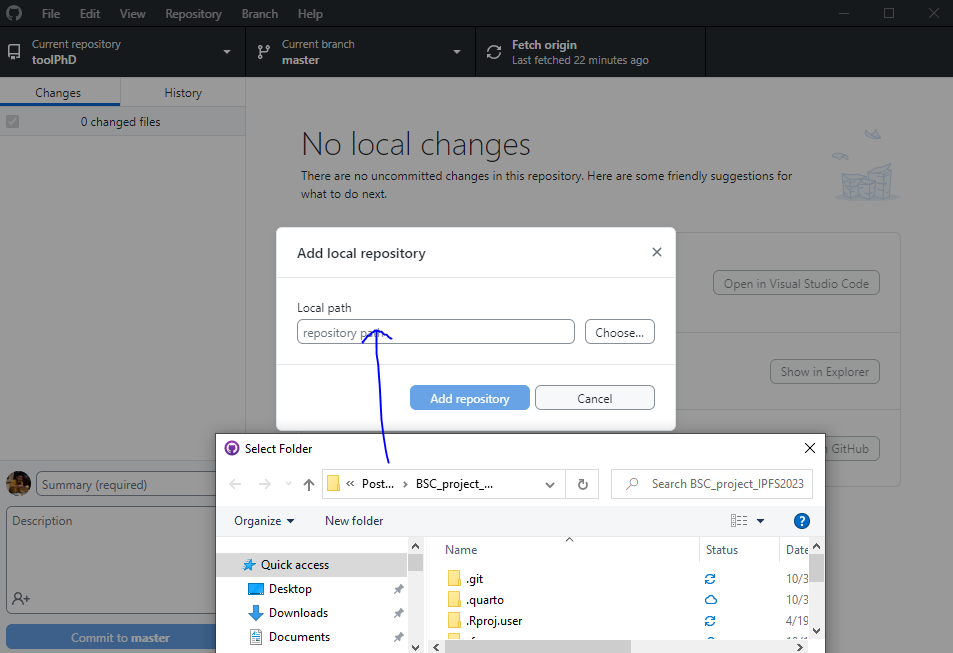Screen dimensions: 953x653
Task: Open the Organize dropdown menu
Action: click(x=264, y=521)
